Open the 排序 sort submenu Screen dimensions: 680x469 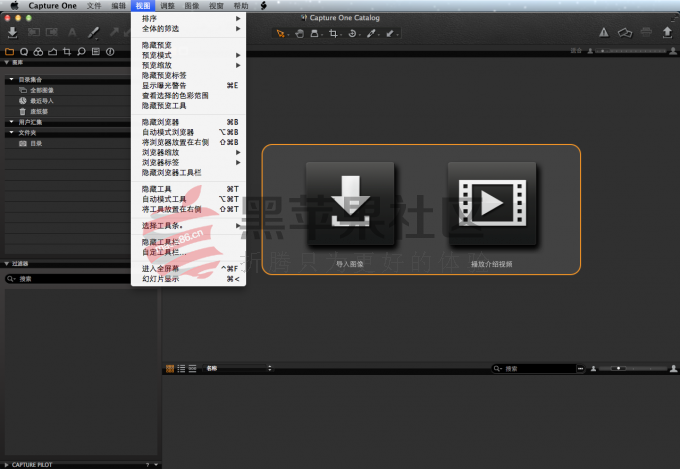coord(189,18)
